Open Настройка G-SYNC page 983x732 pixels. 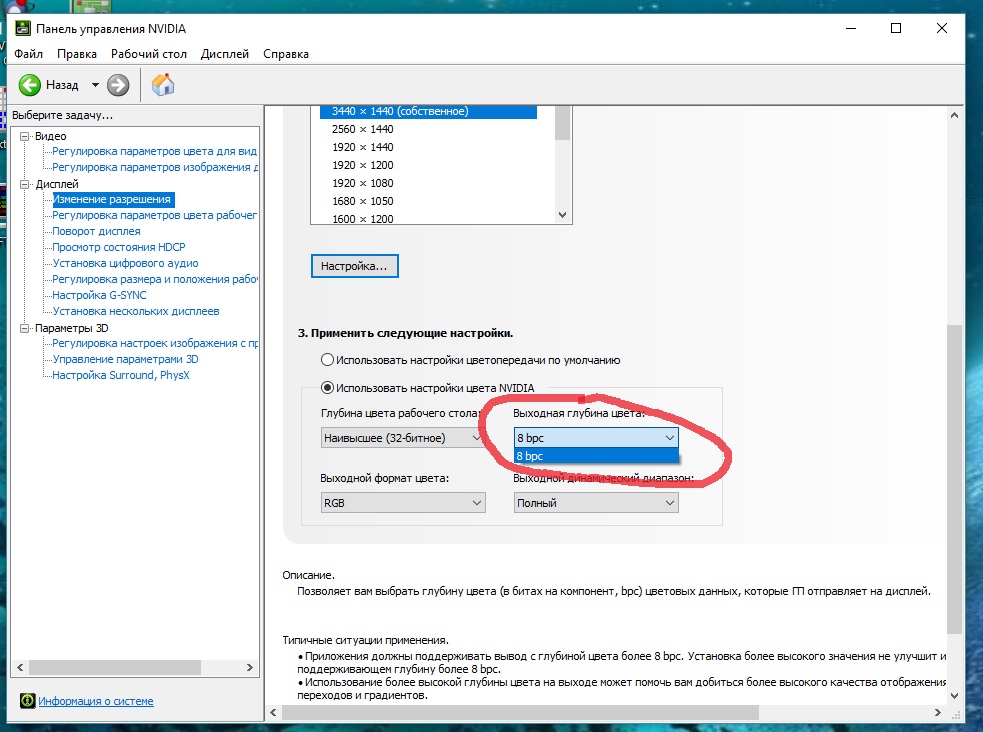click(x=99, y=295)
